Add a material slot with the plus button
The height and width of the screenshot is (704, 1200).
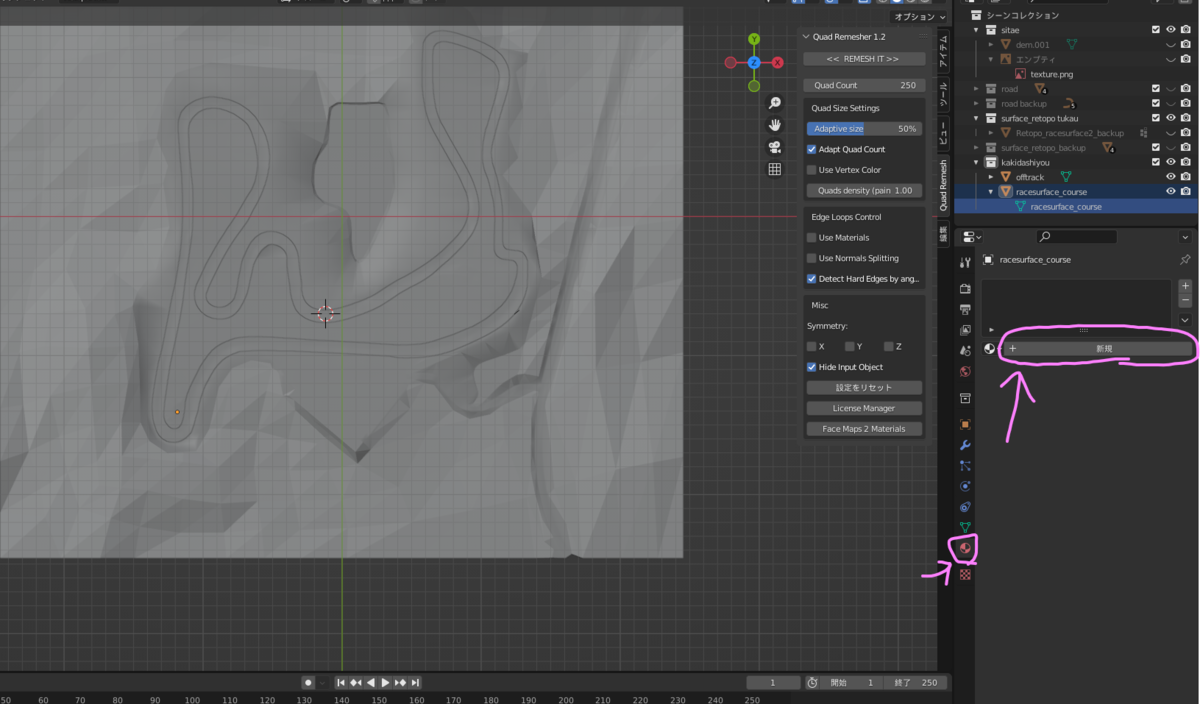pos(1185,286)
